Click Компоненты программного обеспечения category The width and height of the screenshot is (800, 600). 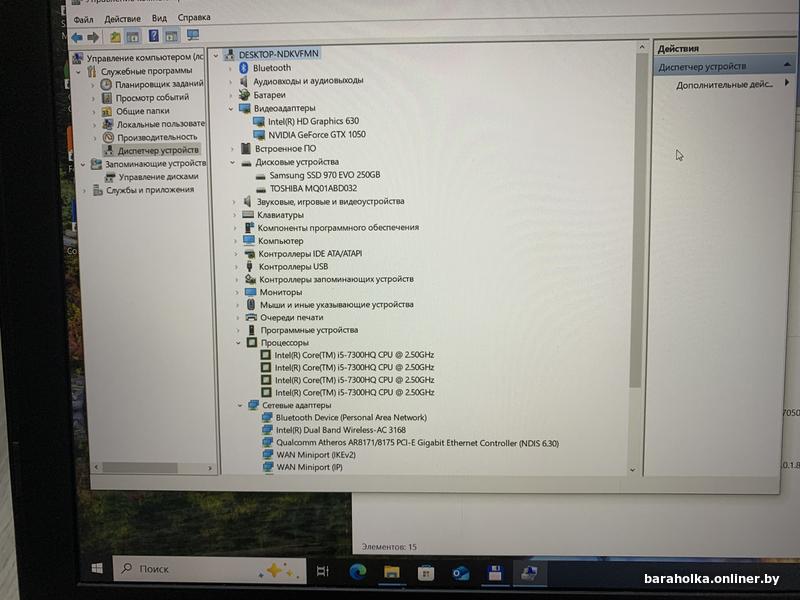point(338,228)
